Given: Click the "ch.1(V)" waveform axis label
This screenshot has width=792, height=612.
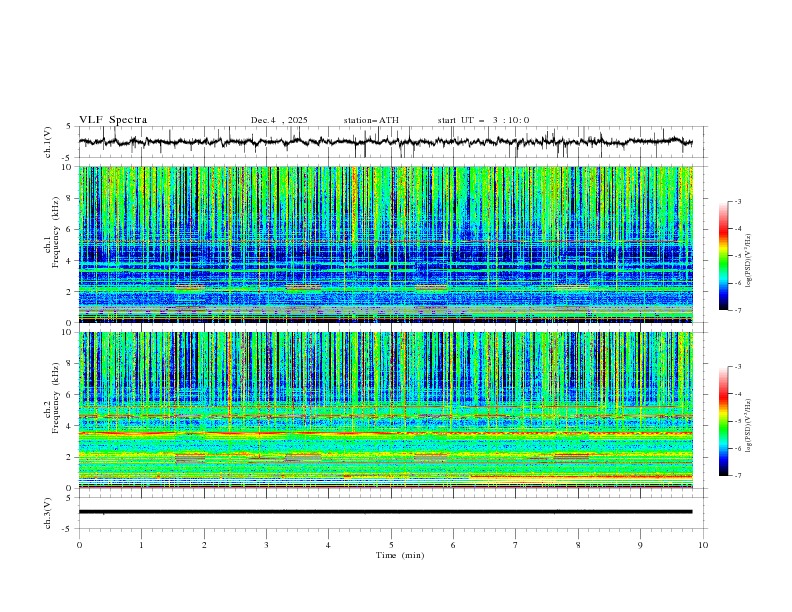Looking at the screenshot, I should coord(48,142).
